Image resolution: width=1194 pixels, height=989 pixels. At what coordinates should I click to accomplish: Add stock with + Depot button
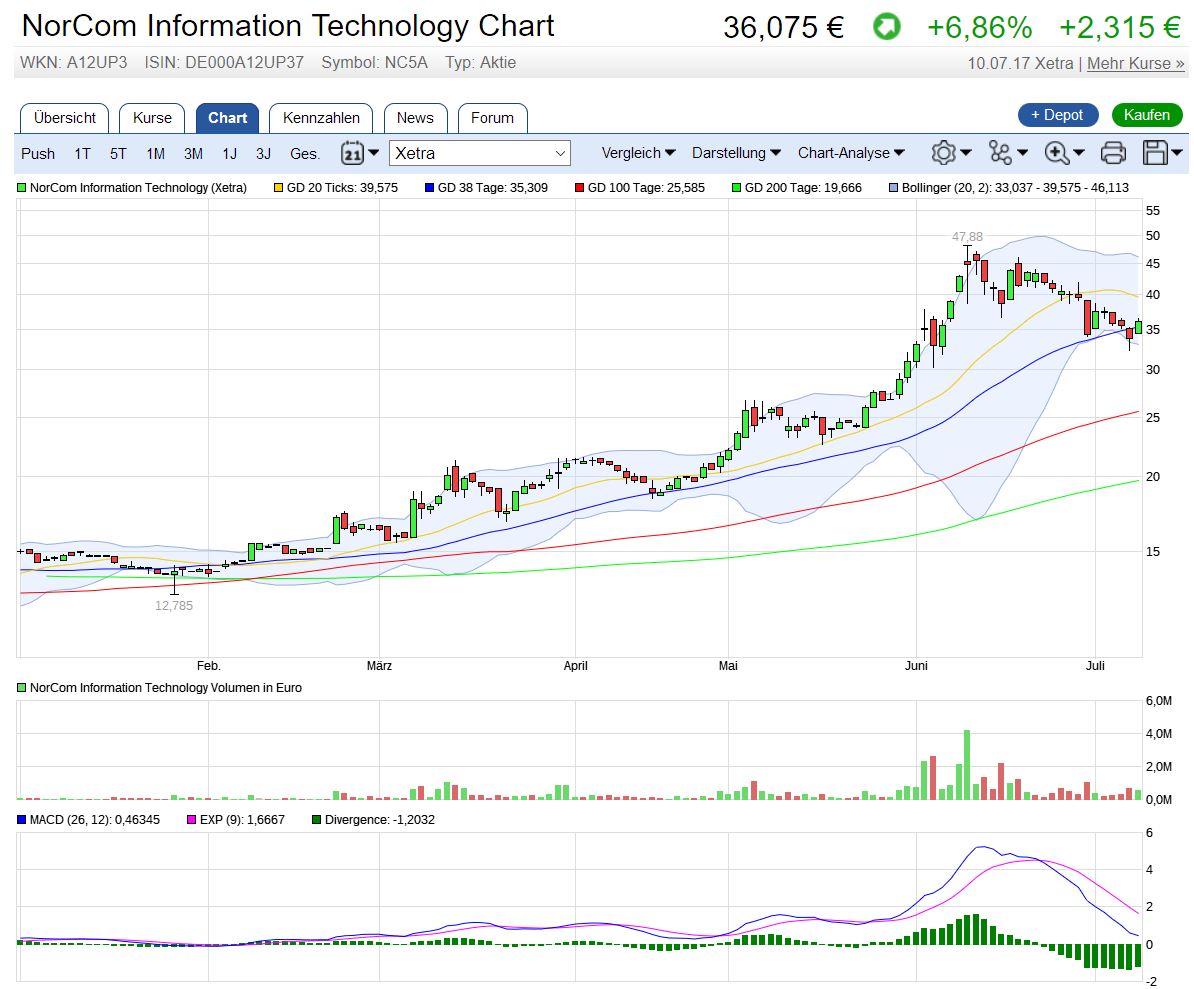(1058, 115)
